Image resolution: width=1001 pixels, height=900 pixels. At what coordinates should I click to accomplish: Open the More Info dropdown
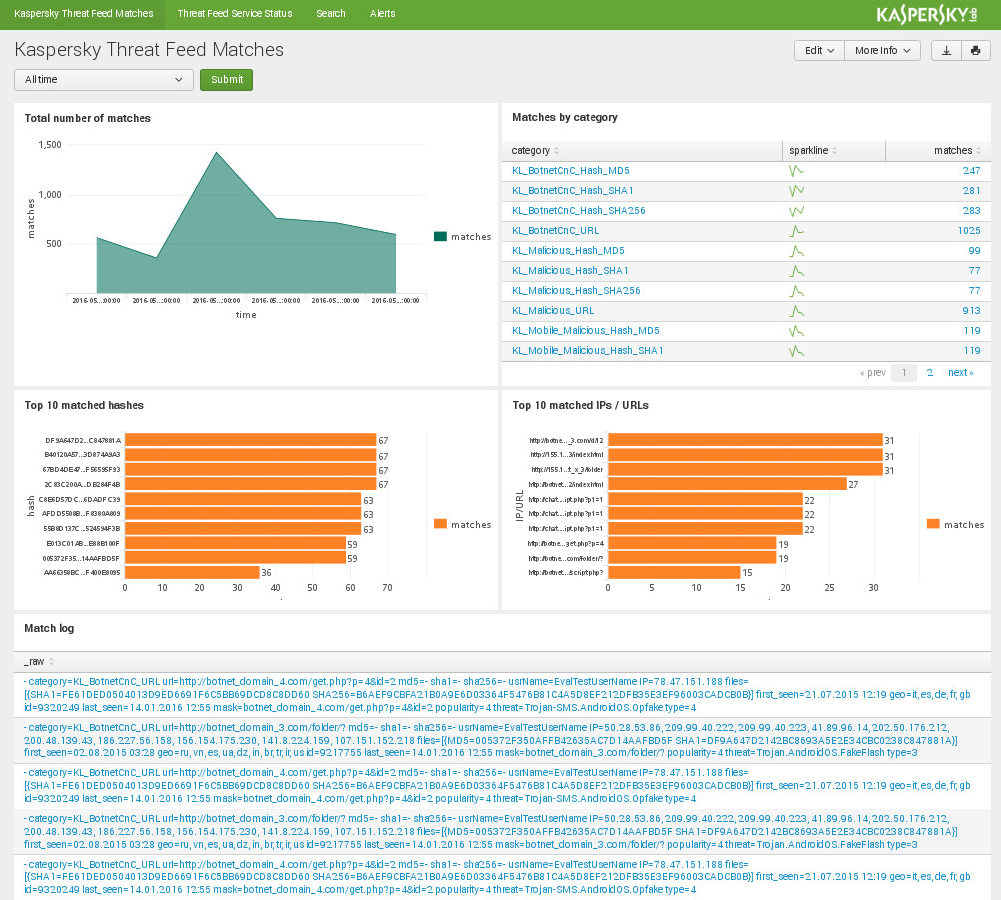pos(884,51)
